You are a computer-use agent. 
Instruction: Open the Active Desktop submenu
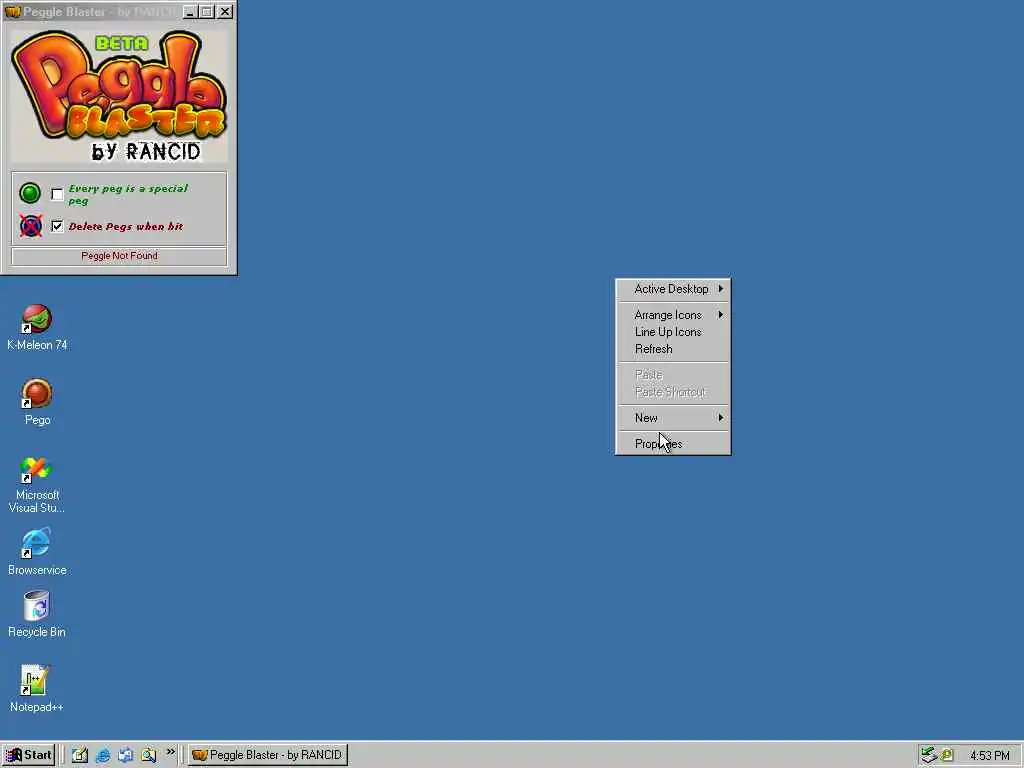pos(673,289)
